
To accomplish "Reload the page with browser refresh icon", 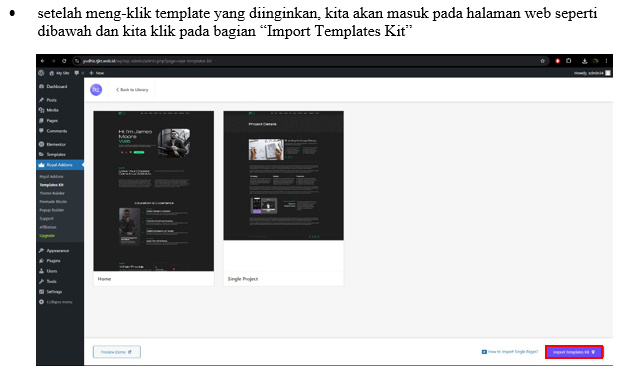I will (x=64, y=61).
